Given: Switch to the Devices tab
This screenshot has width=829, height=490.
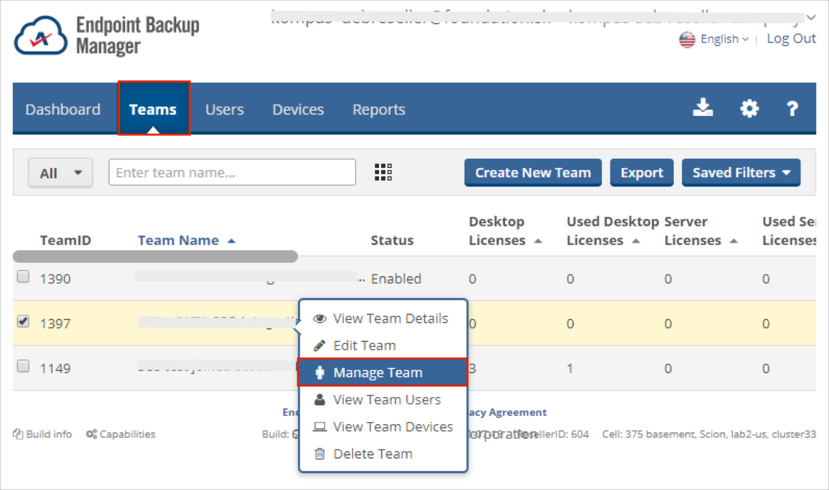Looking at the screenshot, I should tap(298, 109).
